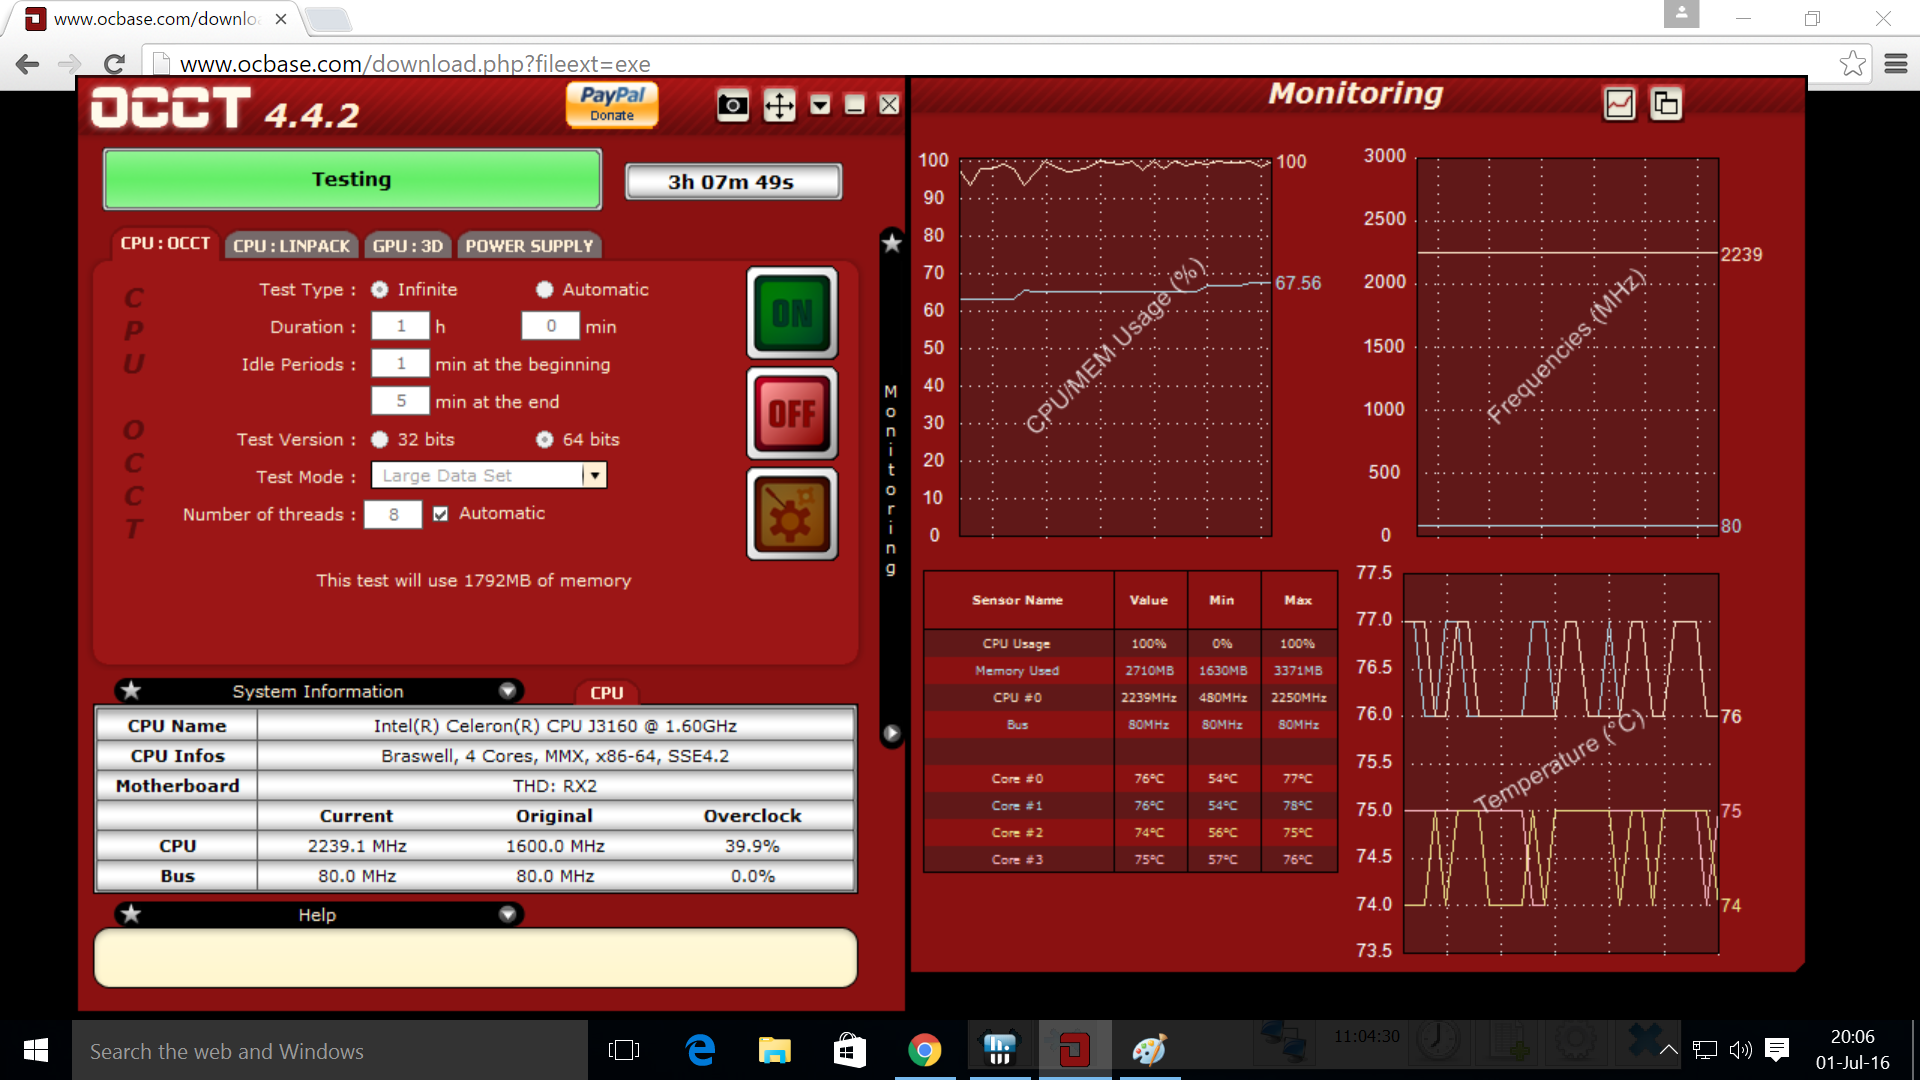Viewport: 1920px width, 1080px height.
Task: Click the Chrome reload button
Action: point(114,64)
